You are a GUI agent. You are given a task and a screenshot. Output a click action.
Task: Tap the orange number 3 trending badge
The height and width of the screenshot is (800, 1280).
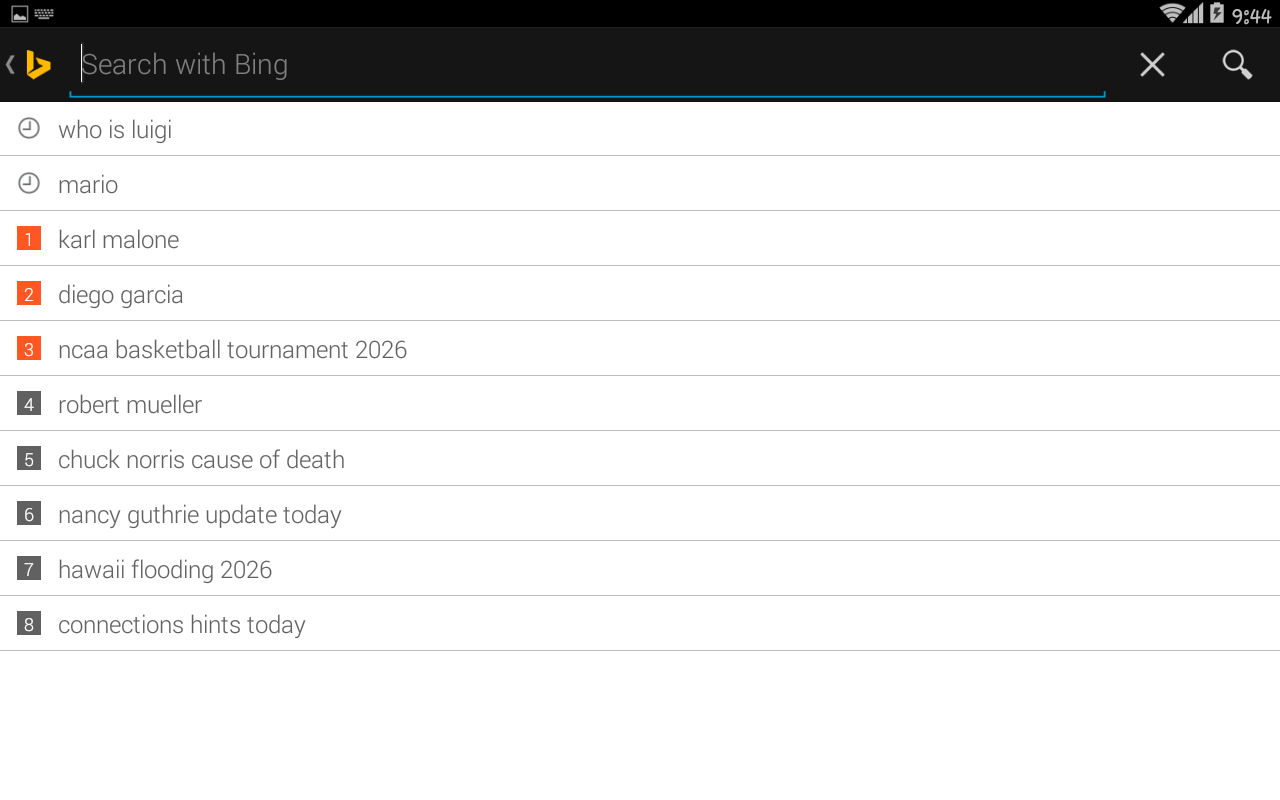coord(29,349)
